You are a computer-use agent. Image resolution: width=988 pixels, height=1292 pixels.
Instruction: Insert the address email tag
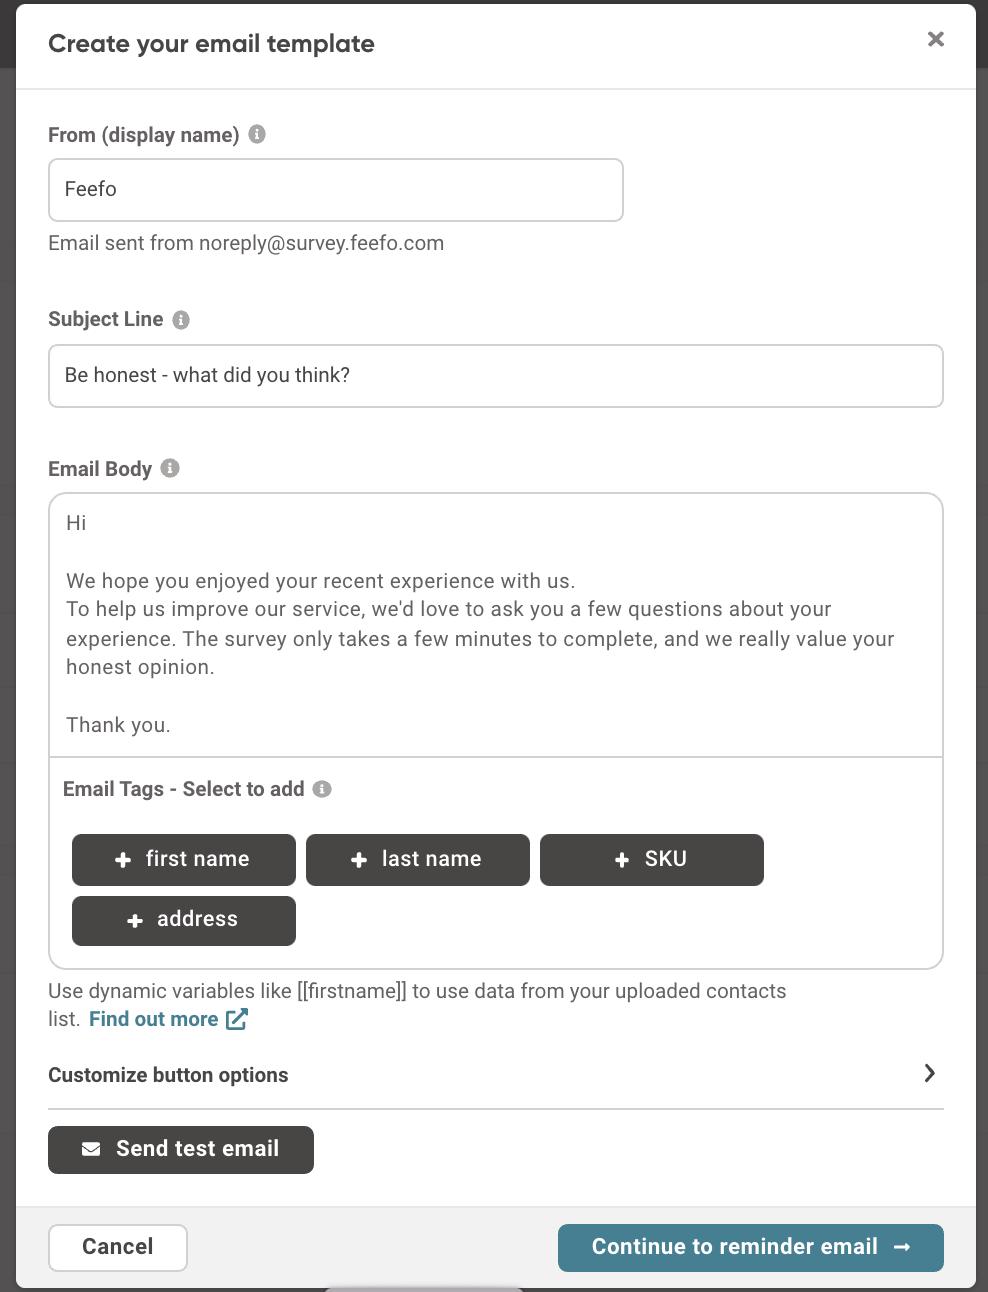coord(184,920)
